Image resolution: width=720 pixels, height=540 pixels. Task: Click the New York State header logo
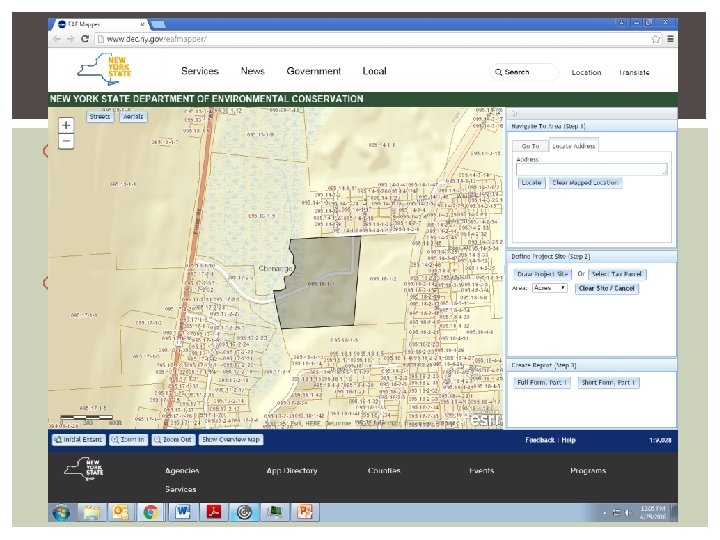pos(104,69)
